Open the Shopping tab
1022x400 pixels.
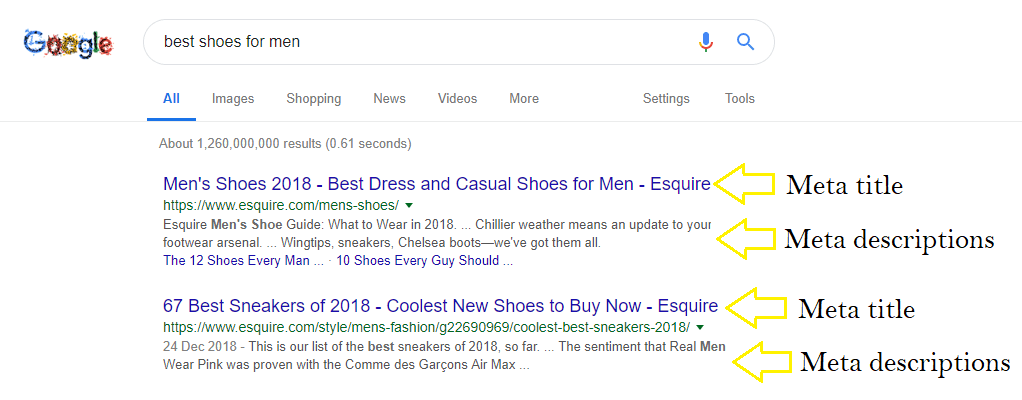313,99
